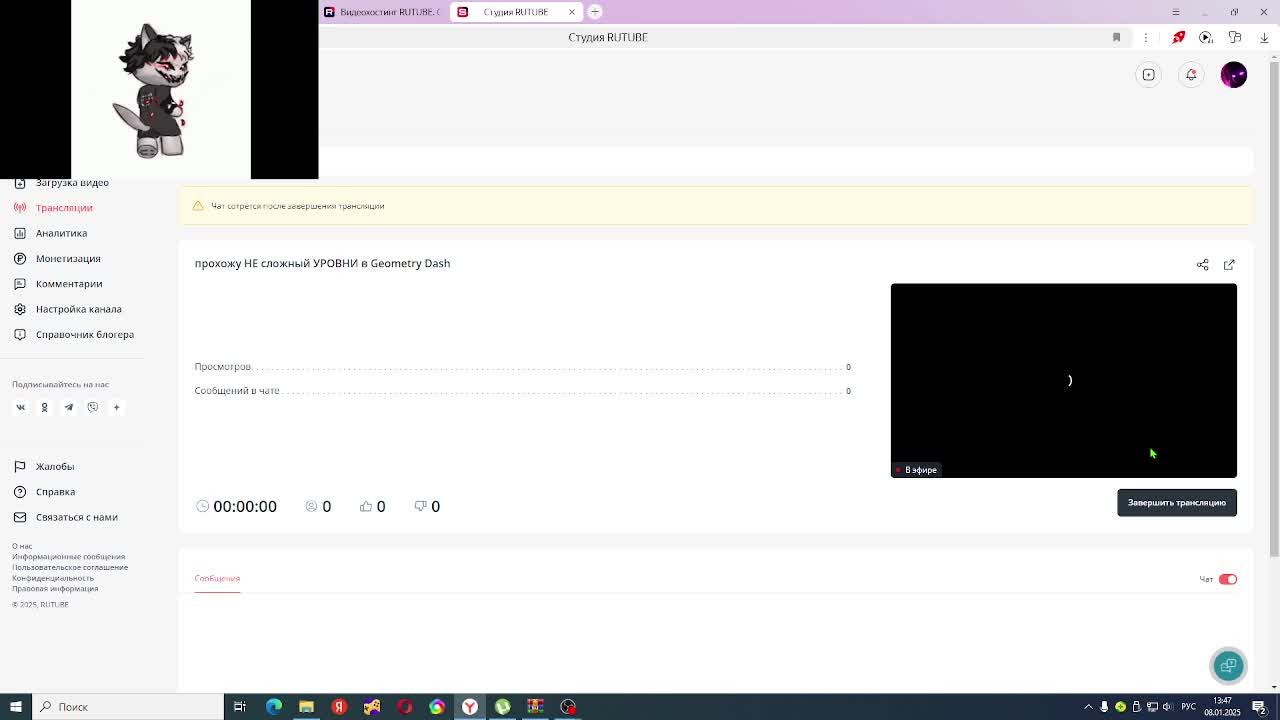The image size is (1280, 720).
Task: Open Информационные сообщения link
Action: tap(68, 557)
